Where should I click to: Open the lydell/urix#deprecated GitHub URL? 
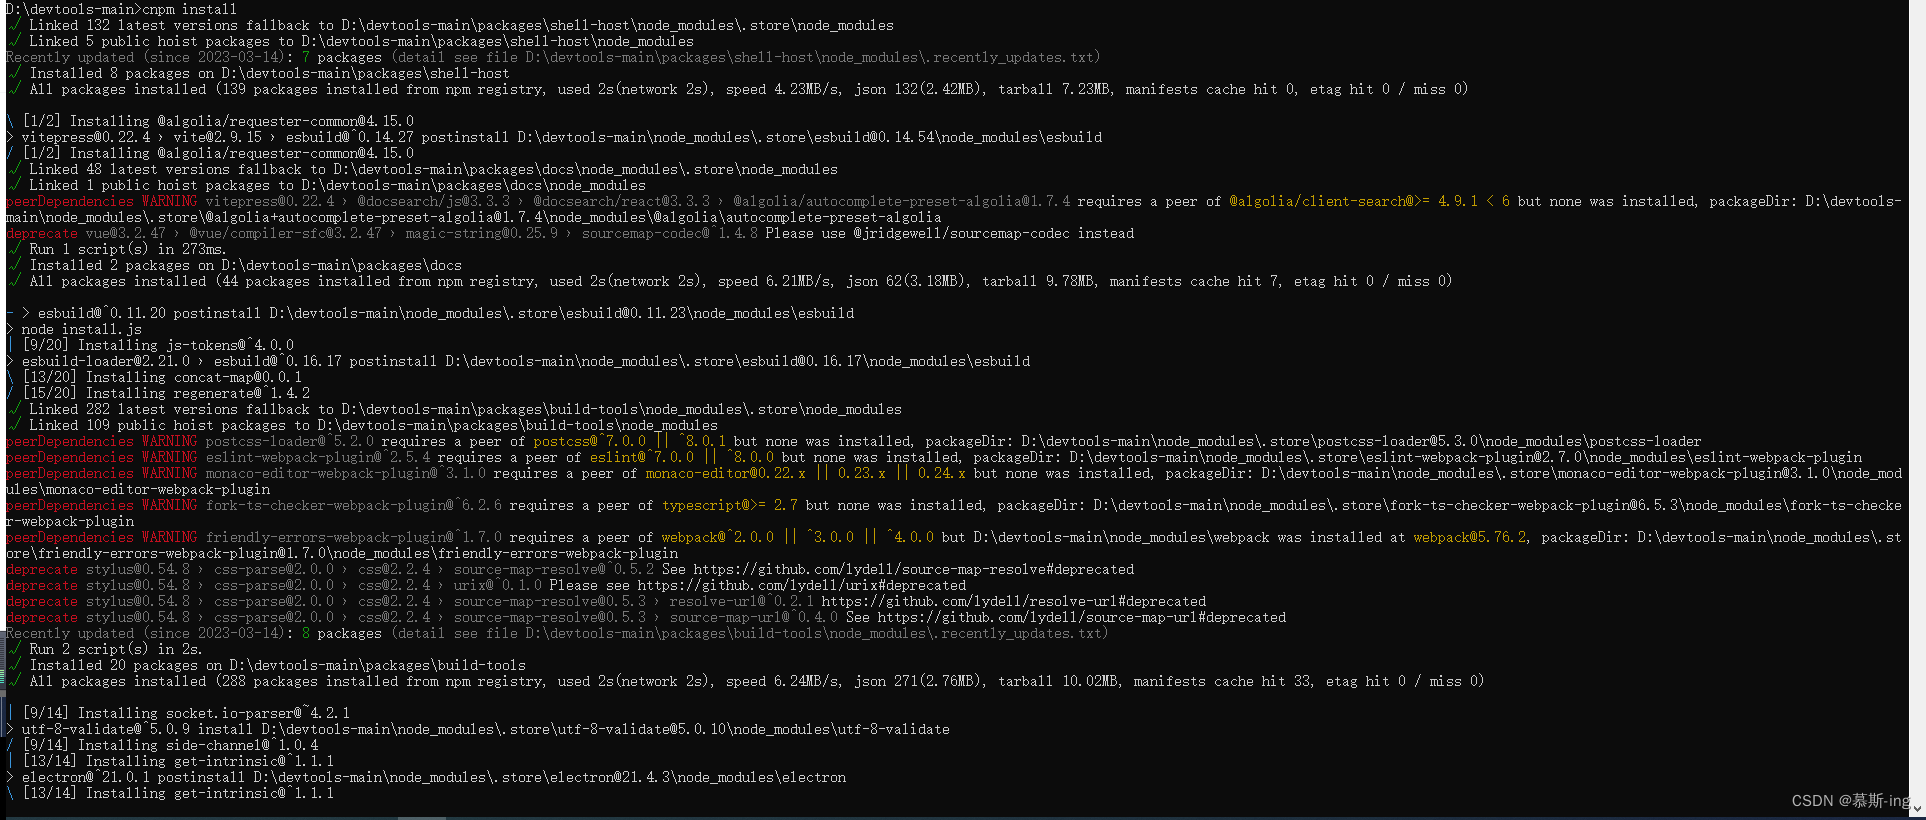(802, 585)
